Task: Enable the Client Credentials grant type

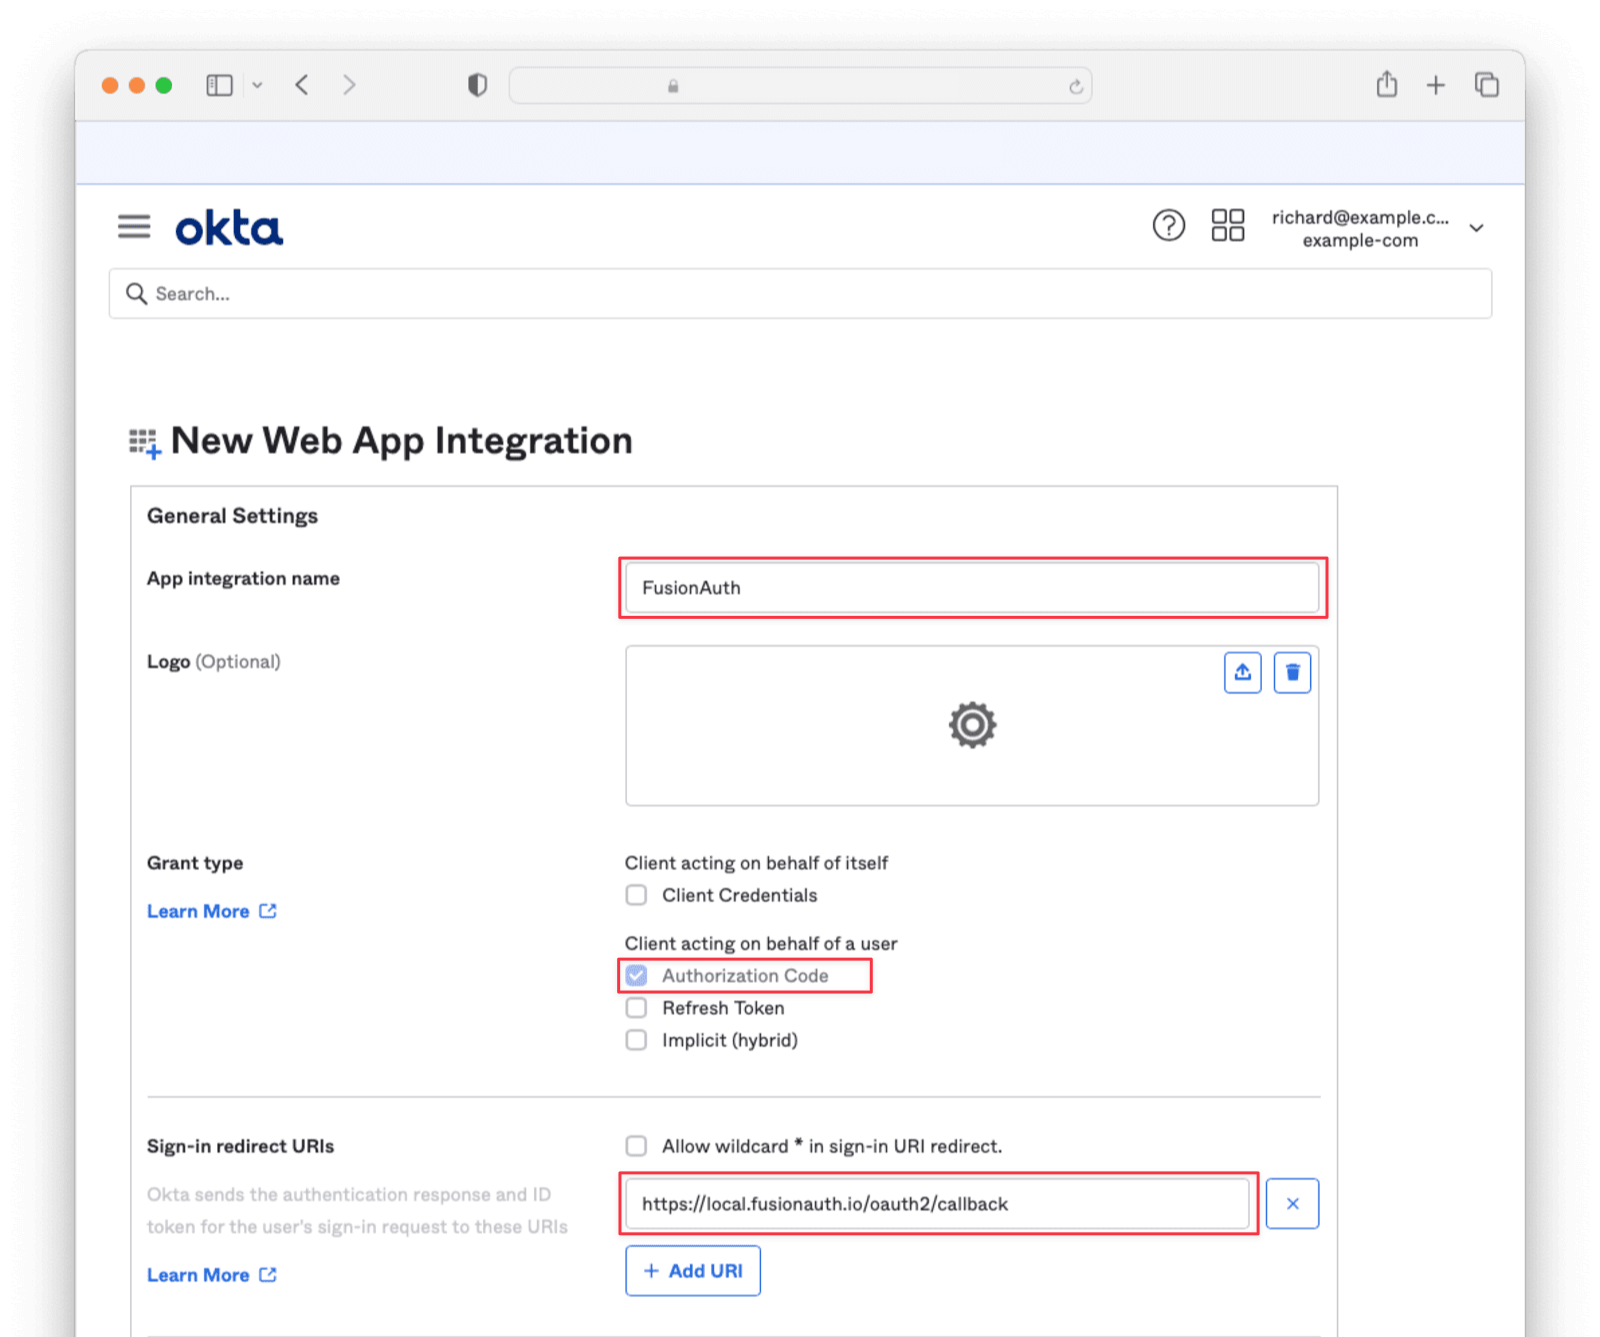Action: (637, 895)
